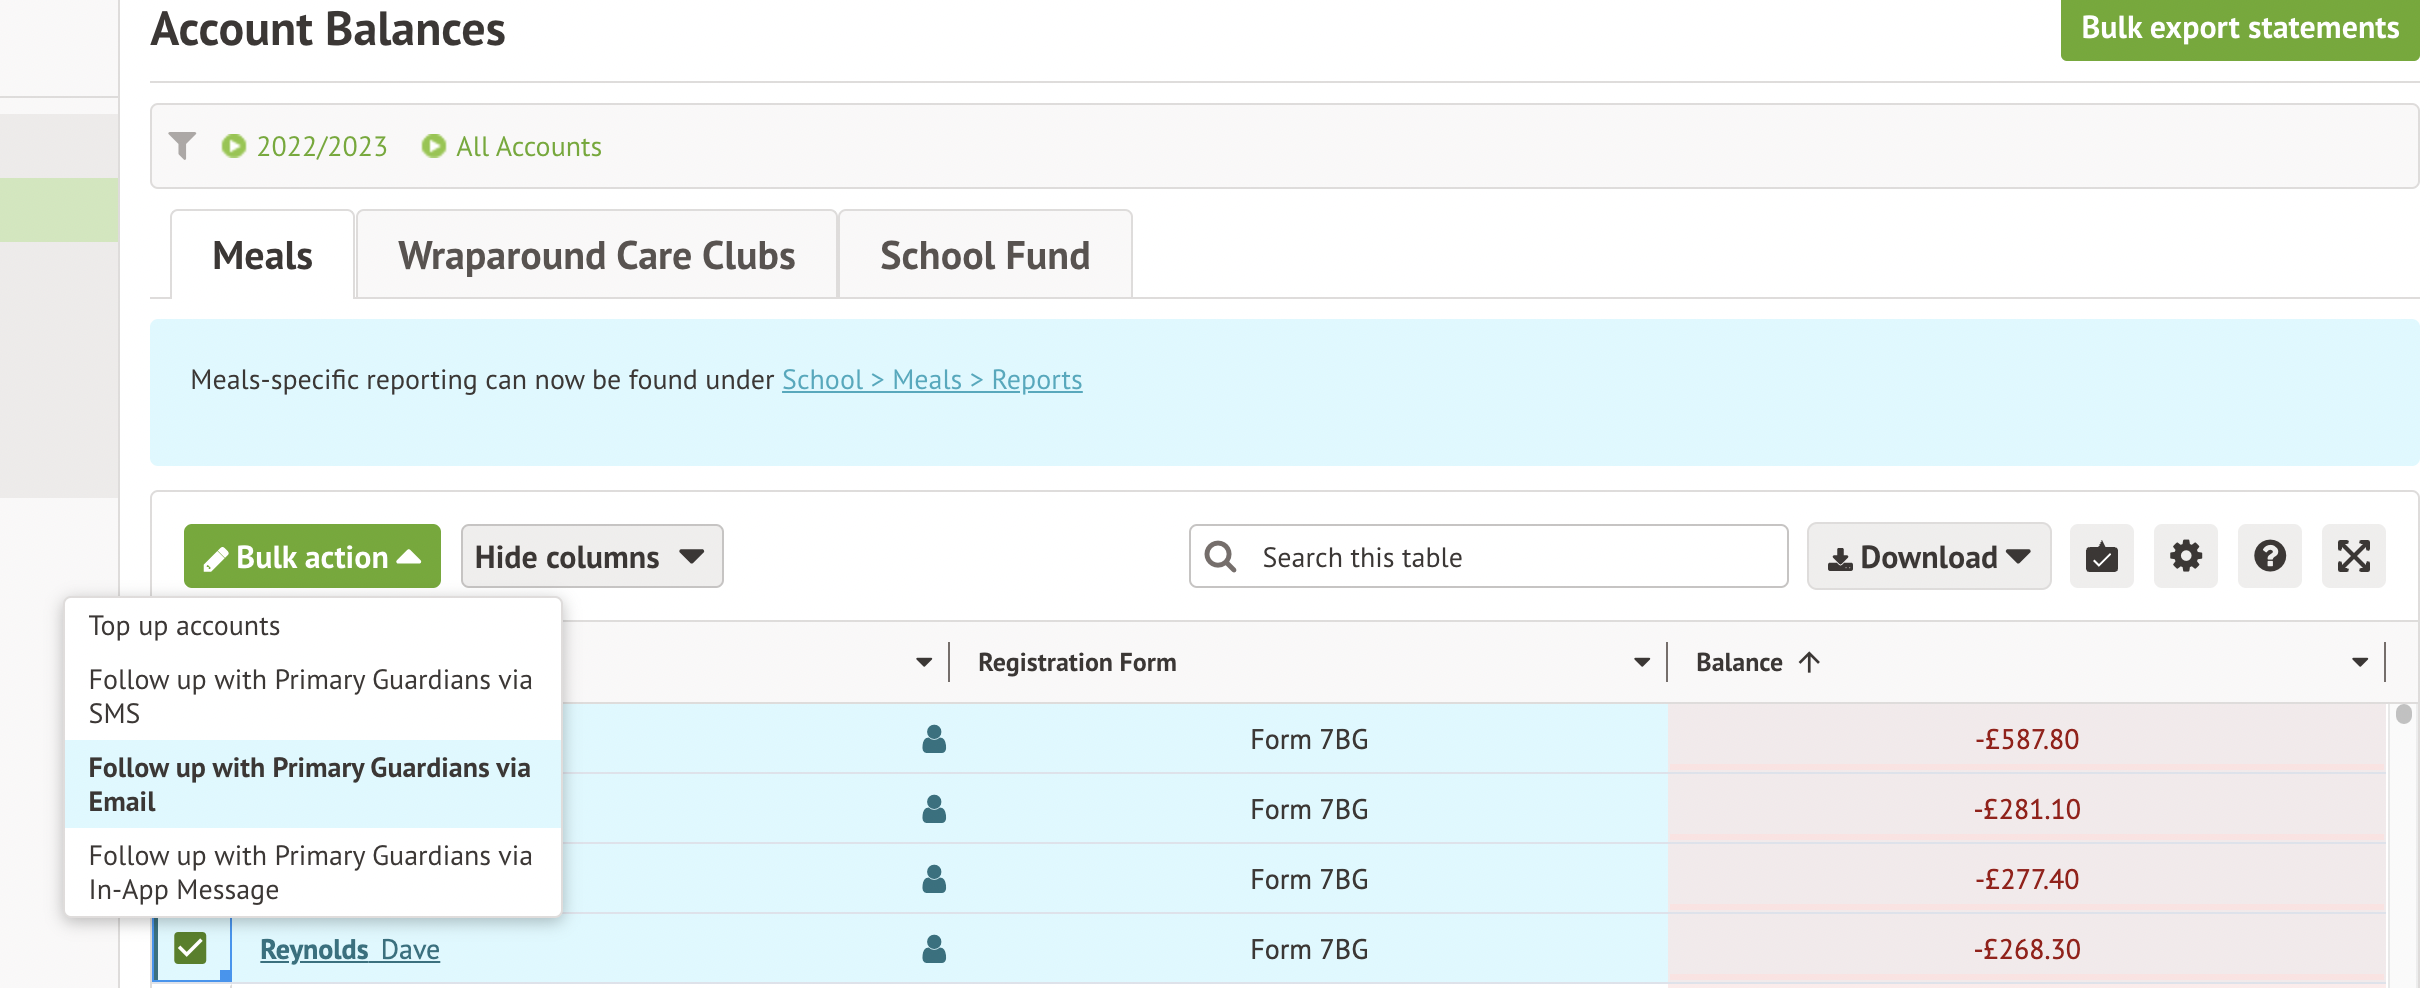Click Bulk export statements button
This screenshot has width=2430, height=988.
[x=2239, y=28]
